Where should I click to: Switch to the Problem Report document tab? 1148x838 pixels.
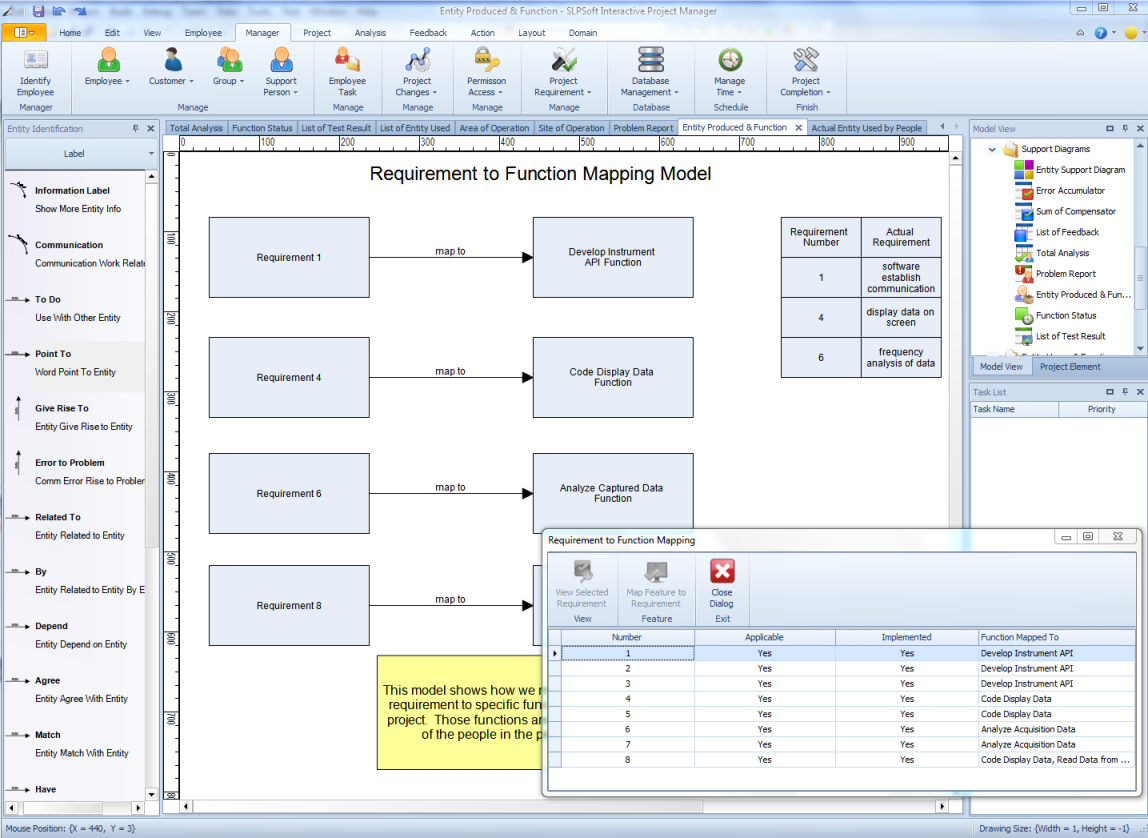643,128
